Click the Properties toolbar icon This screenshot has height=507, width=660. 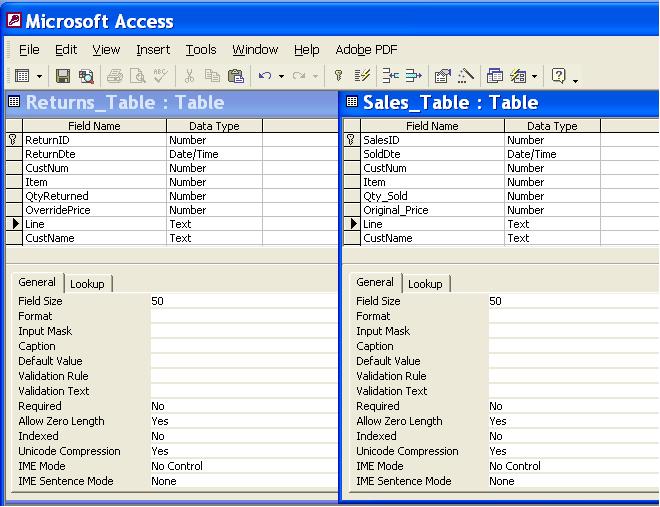(442, 76)
